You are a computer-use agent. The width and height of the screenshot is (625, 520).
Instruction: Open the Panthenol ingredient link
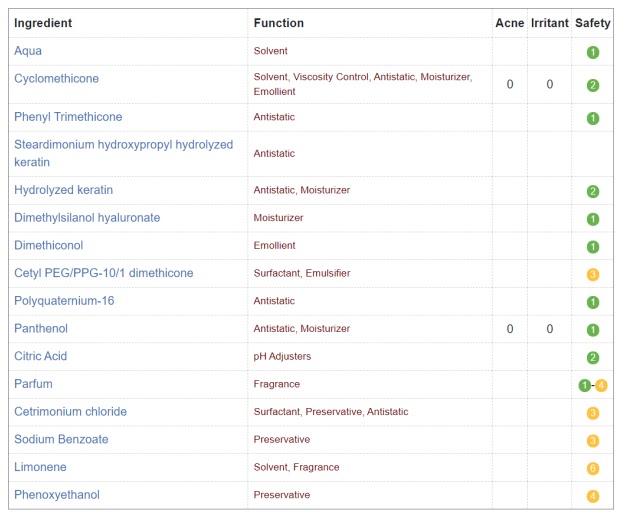click(41, 328)
